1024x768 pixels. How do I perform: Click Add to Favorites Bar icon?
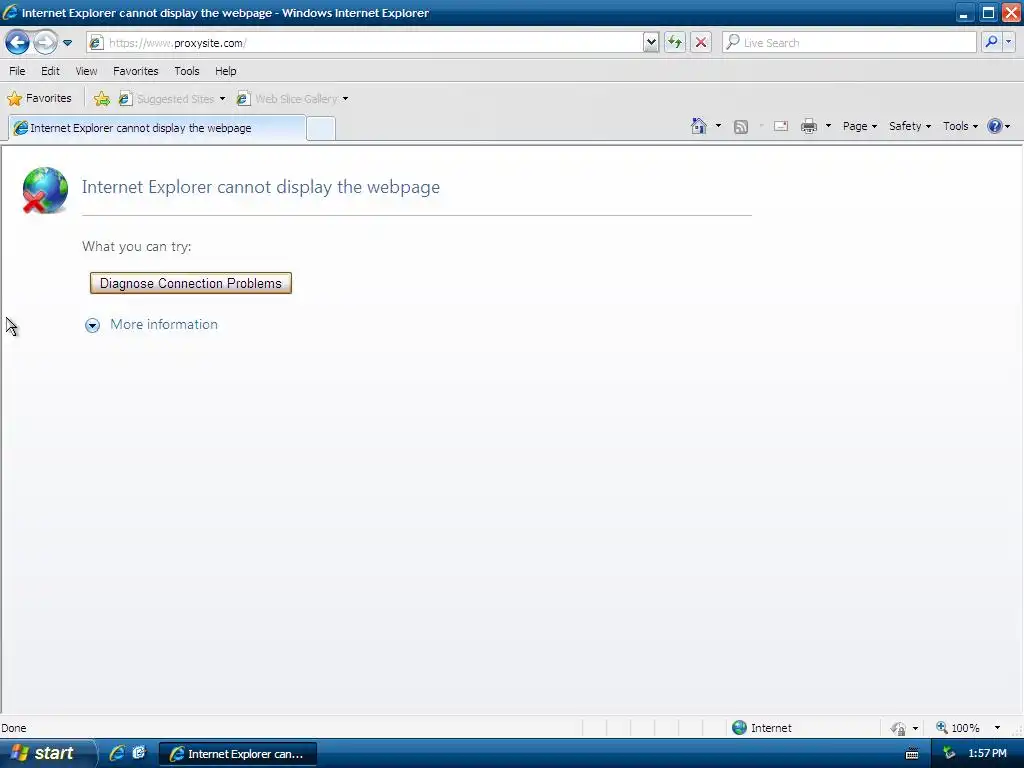tap(102, 99)
